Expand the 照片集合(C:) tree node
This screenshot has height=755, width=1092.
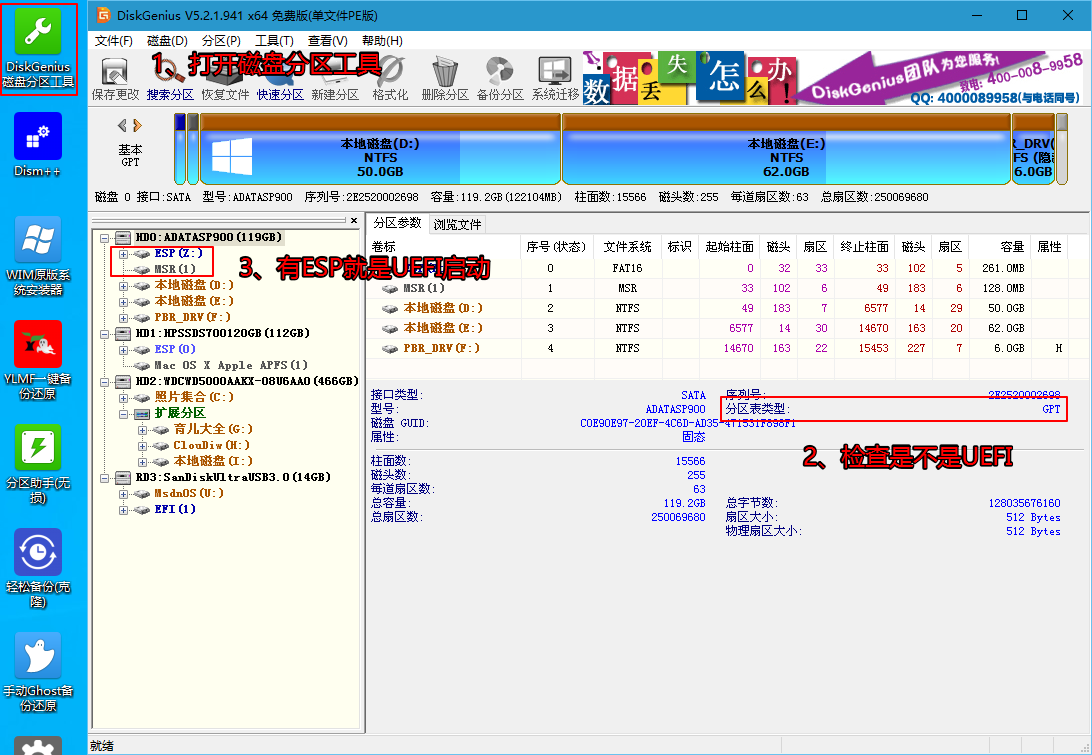(x=124, y=397)
